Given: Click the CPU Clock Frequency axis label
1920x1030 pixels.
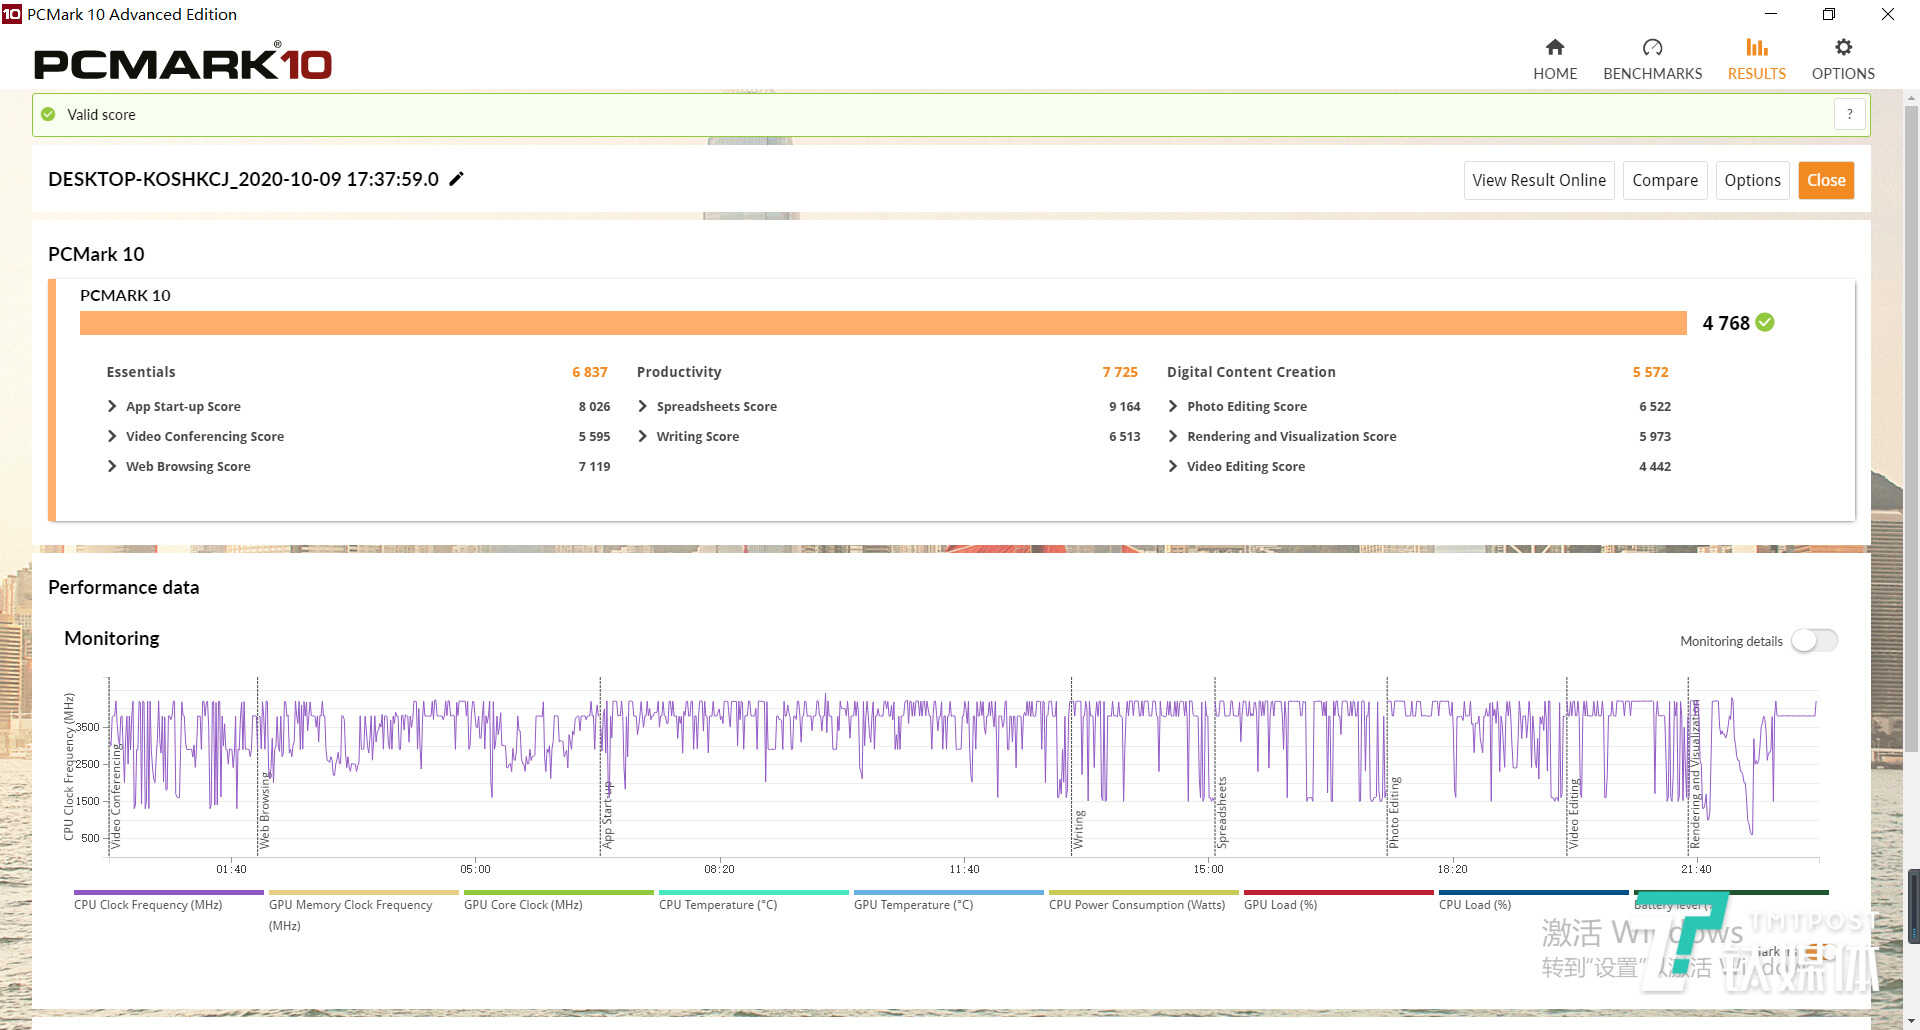Looking at the screenshot, I should [69, 766].
